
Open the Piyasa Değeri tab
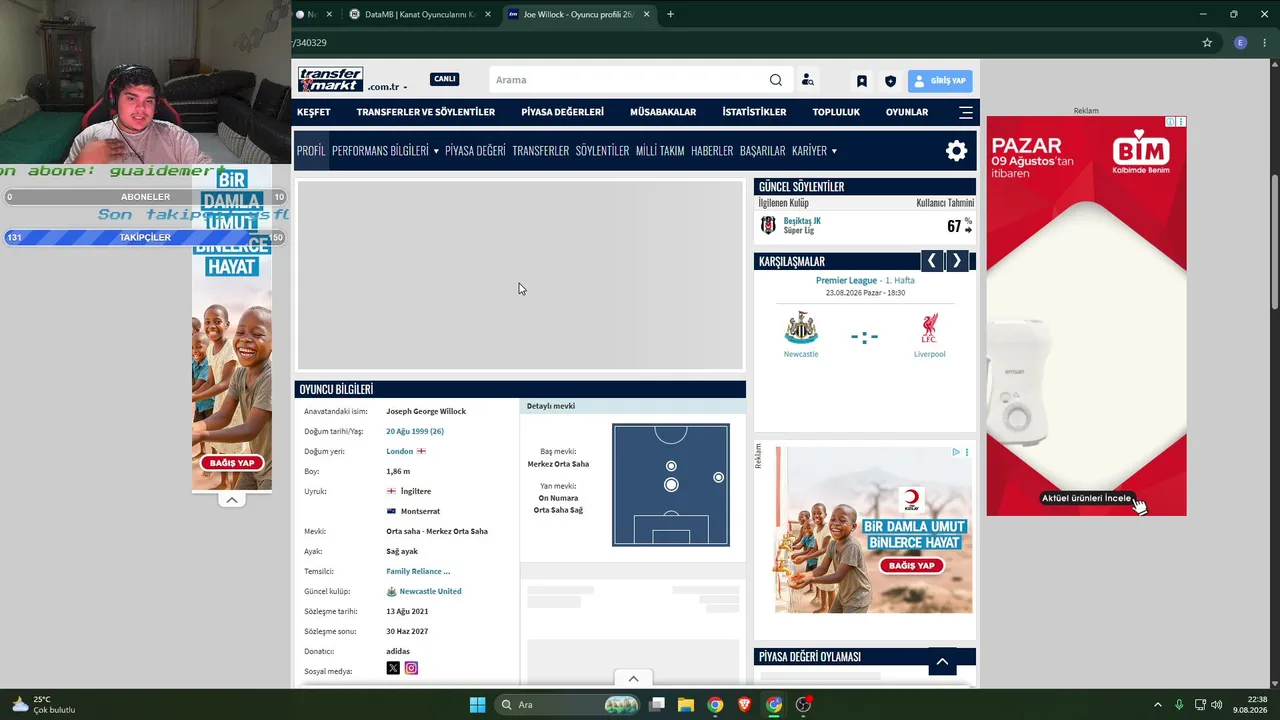[x=475, y=151]
